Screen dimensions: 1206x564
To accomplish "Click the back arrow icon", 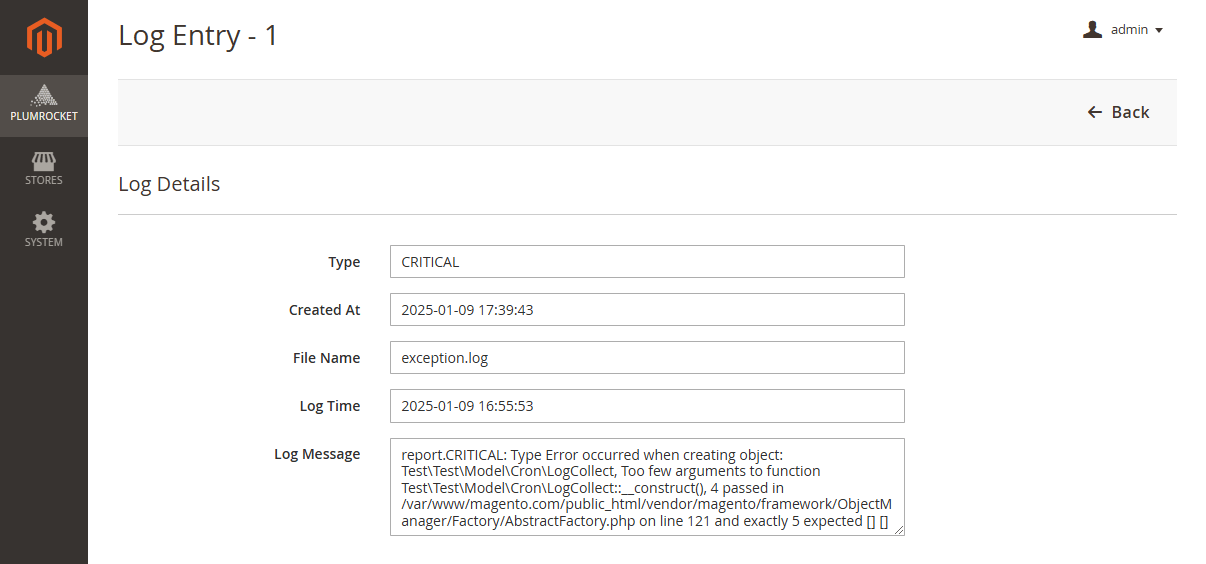I will [x=1095, y=112].
